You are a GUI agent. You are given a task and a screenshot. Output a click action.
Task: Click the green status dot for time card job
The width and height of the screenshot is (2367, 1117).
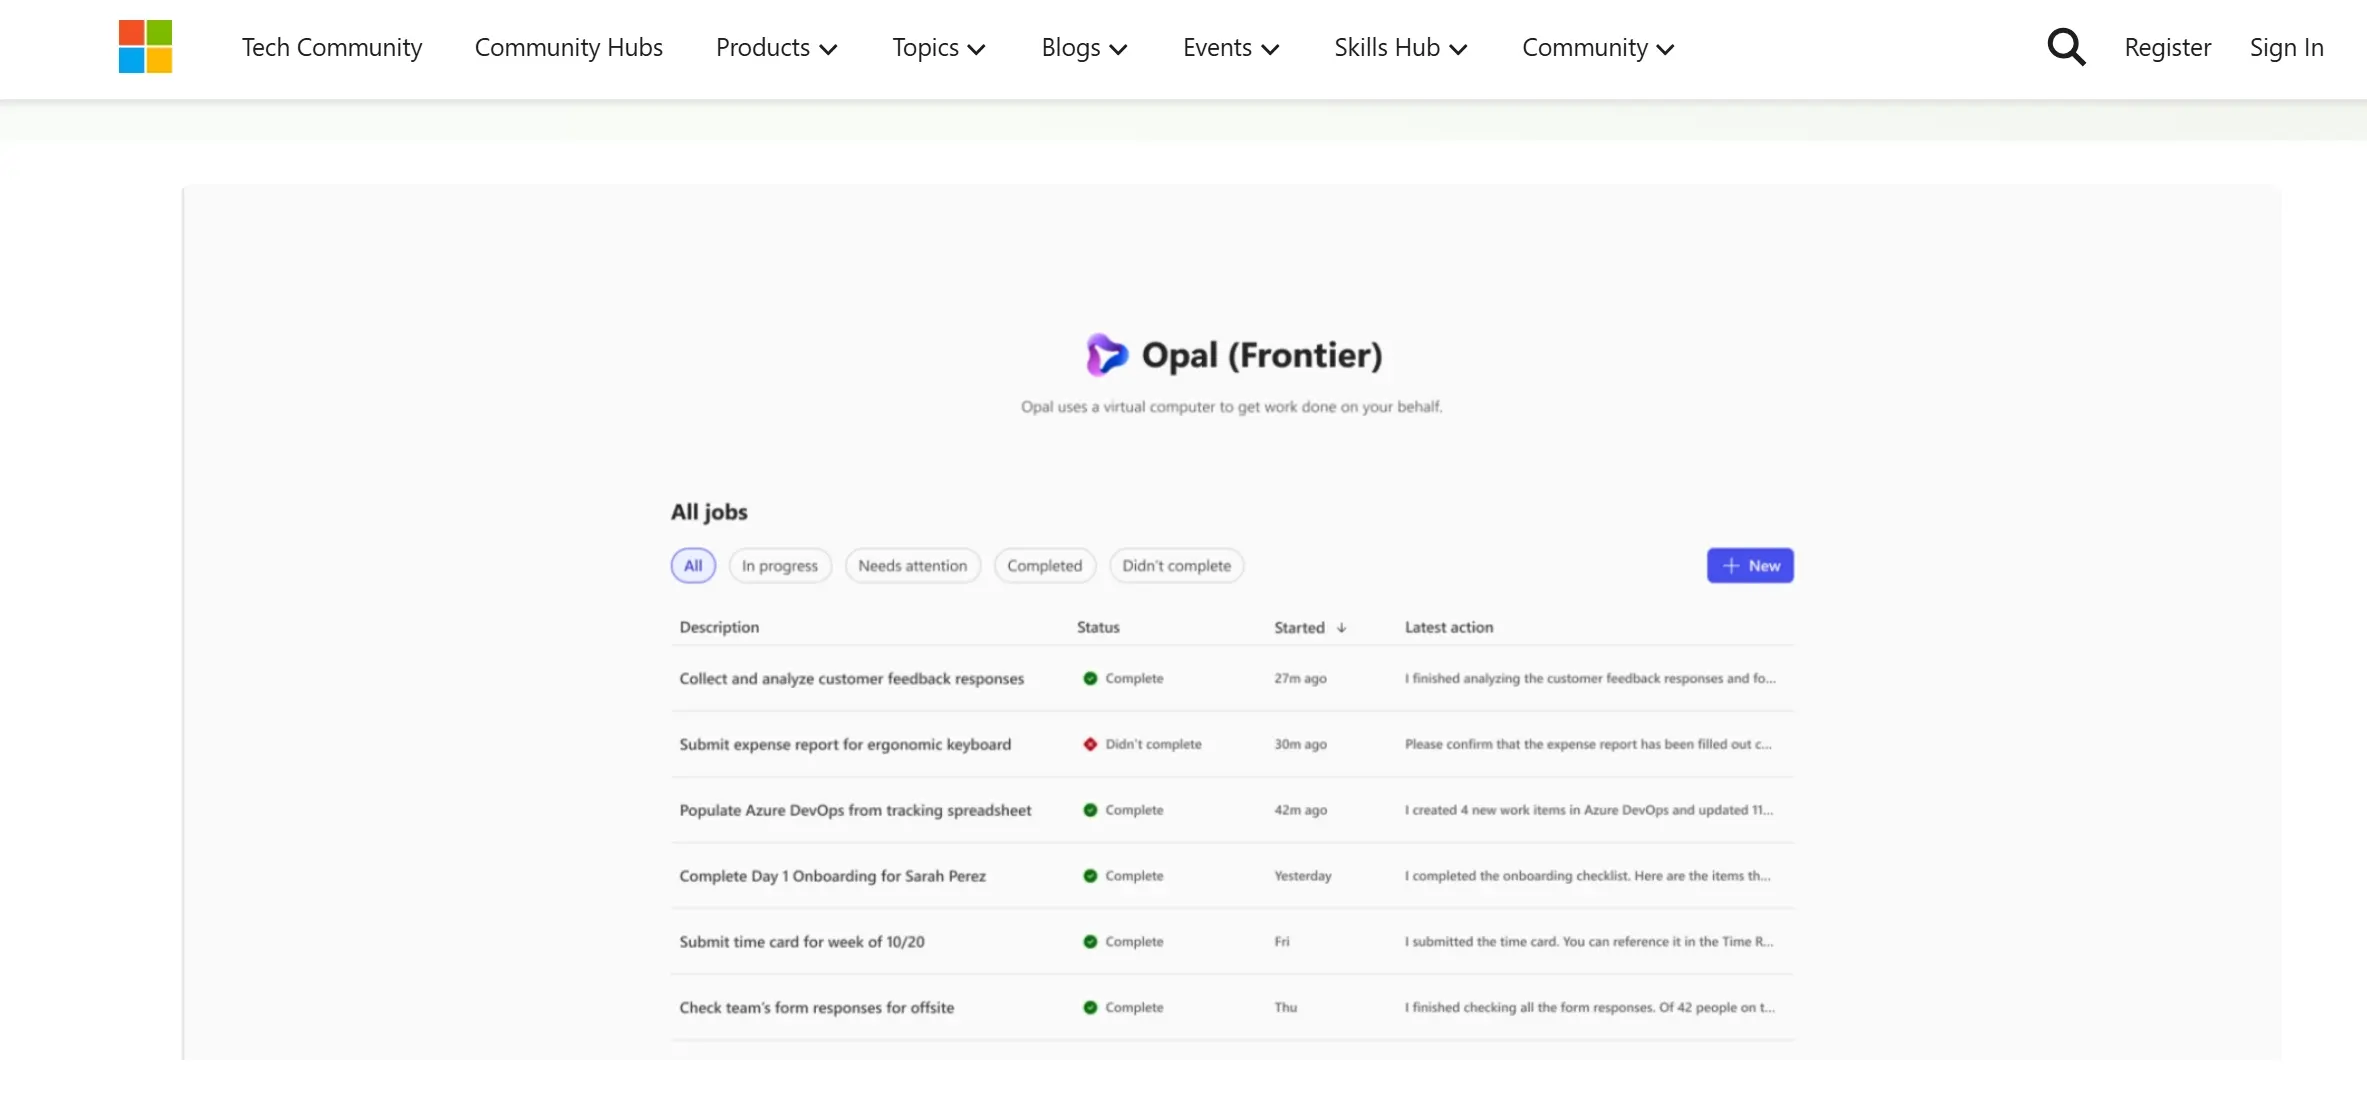click(x=1090, y=942)
